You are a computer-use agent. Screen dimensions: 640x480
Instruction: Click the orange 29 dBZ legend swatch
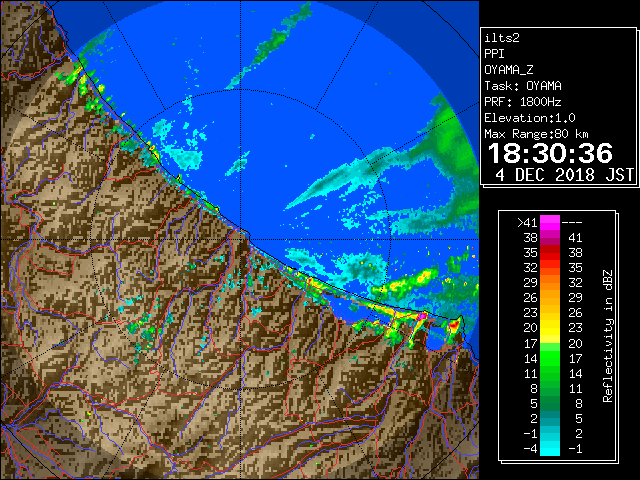point(550,282)
